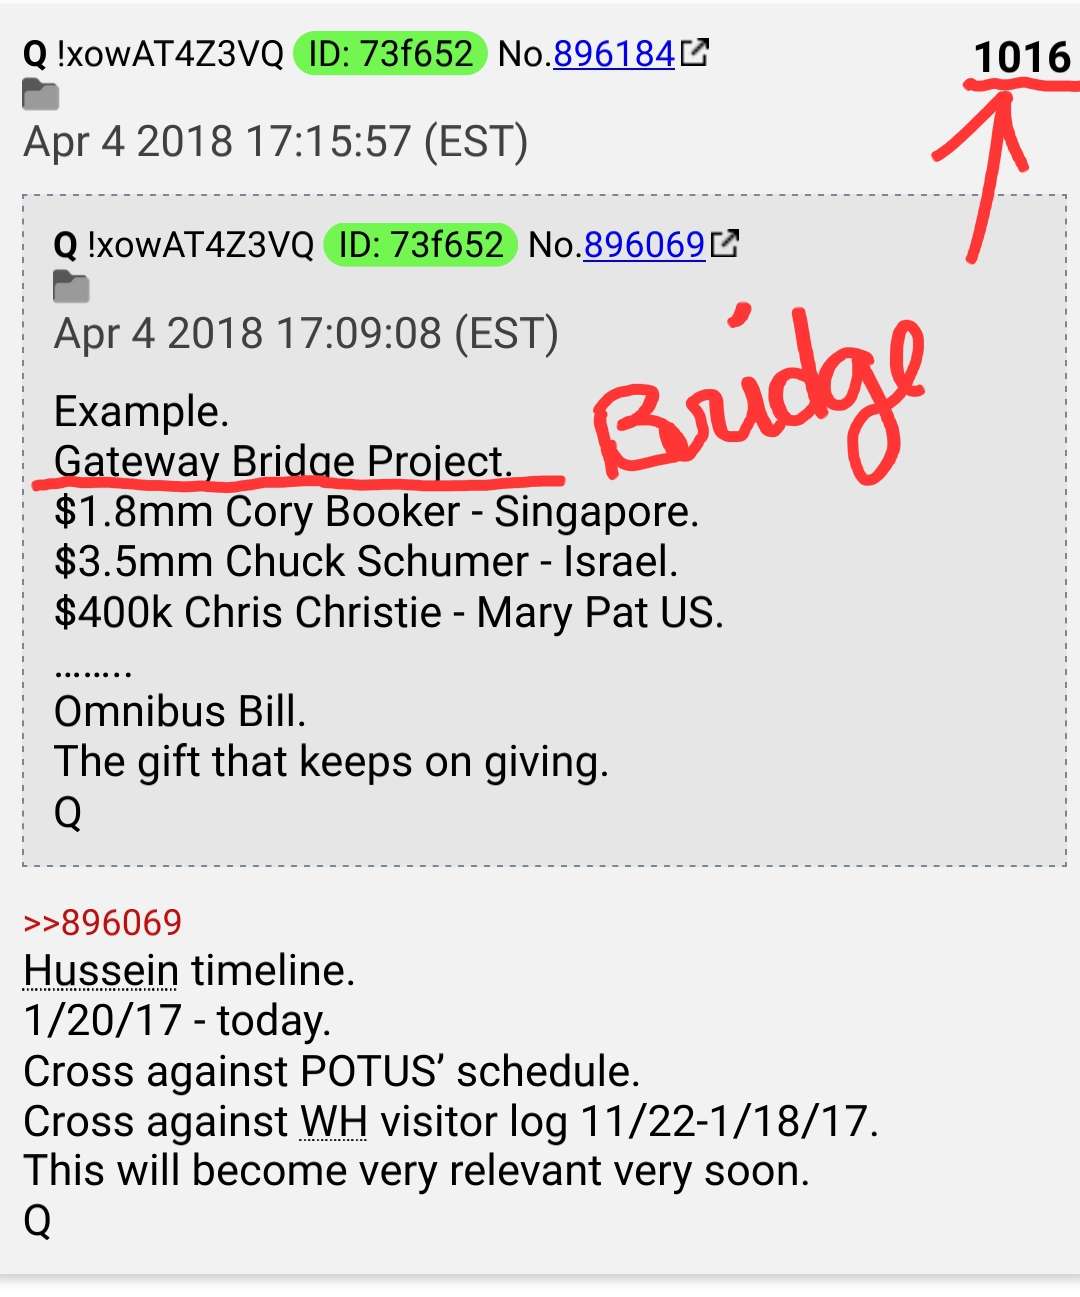Click the Gateway Bridge Project line

coord(283,462)
